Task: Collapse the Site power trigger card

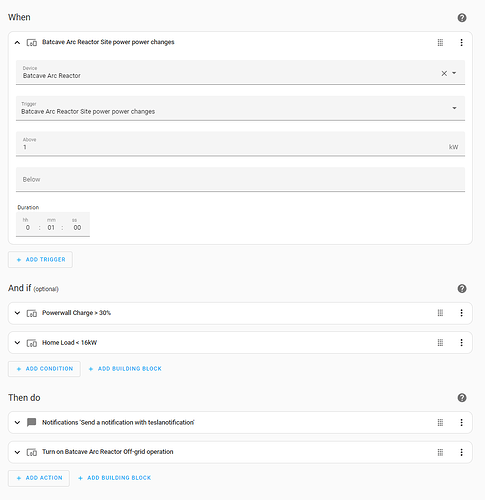Action: pyautogui.click(x=17, y=42)
